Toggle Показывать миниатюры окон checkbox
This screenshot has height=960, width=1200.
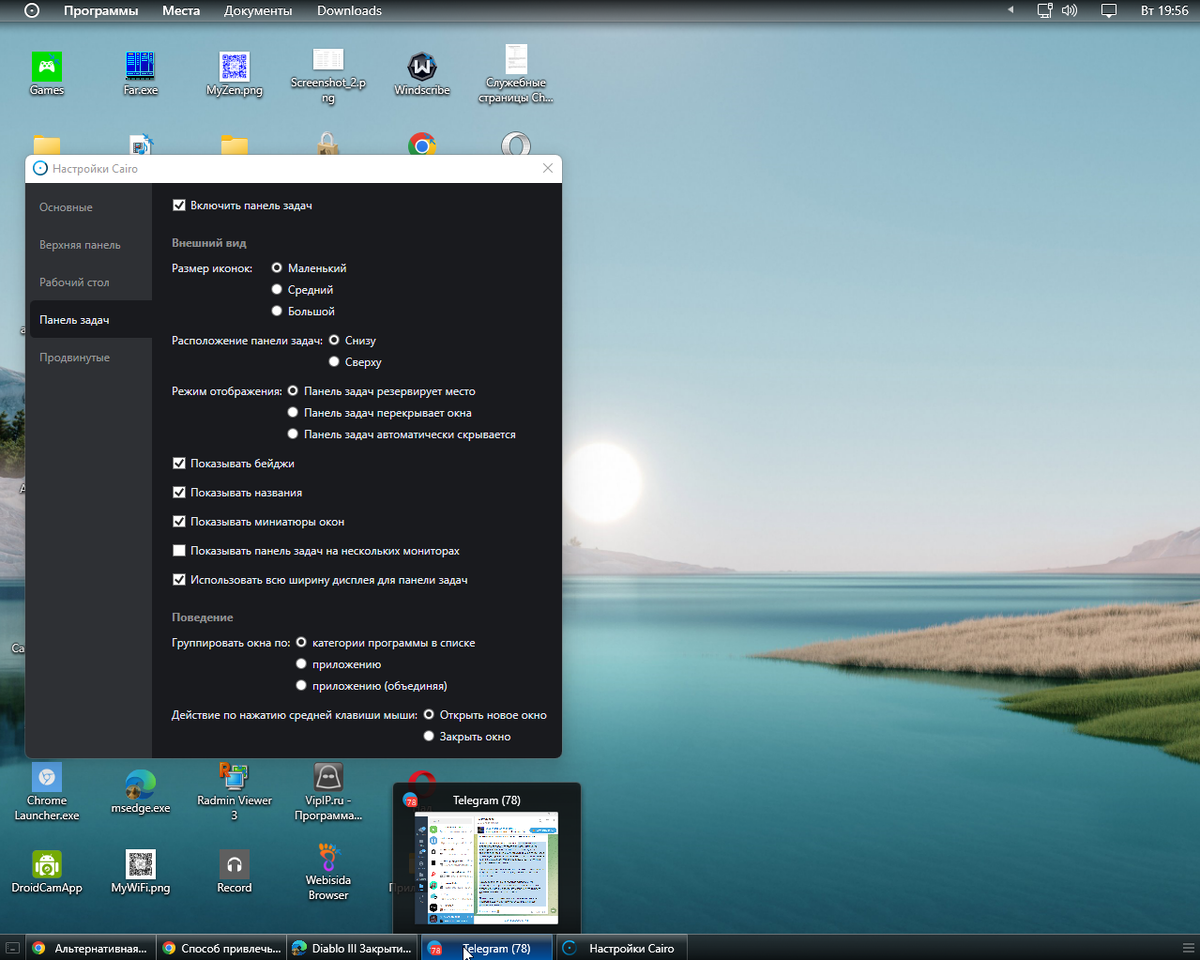(x=179, y=521)
